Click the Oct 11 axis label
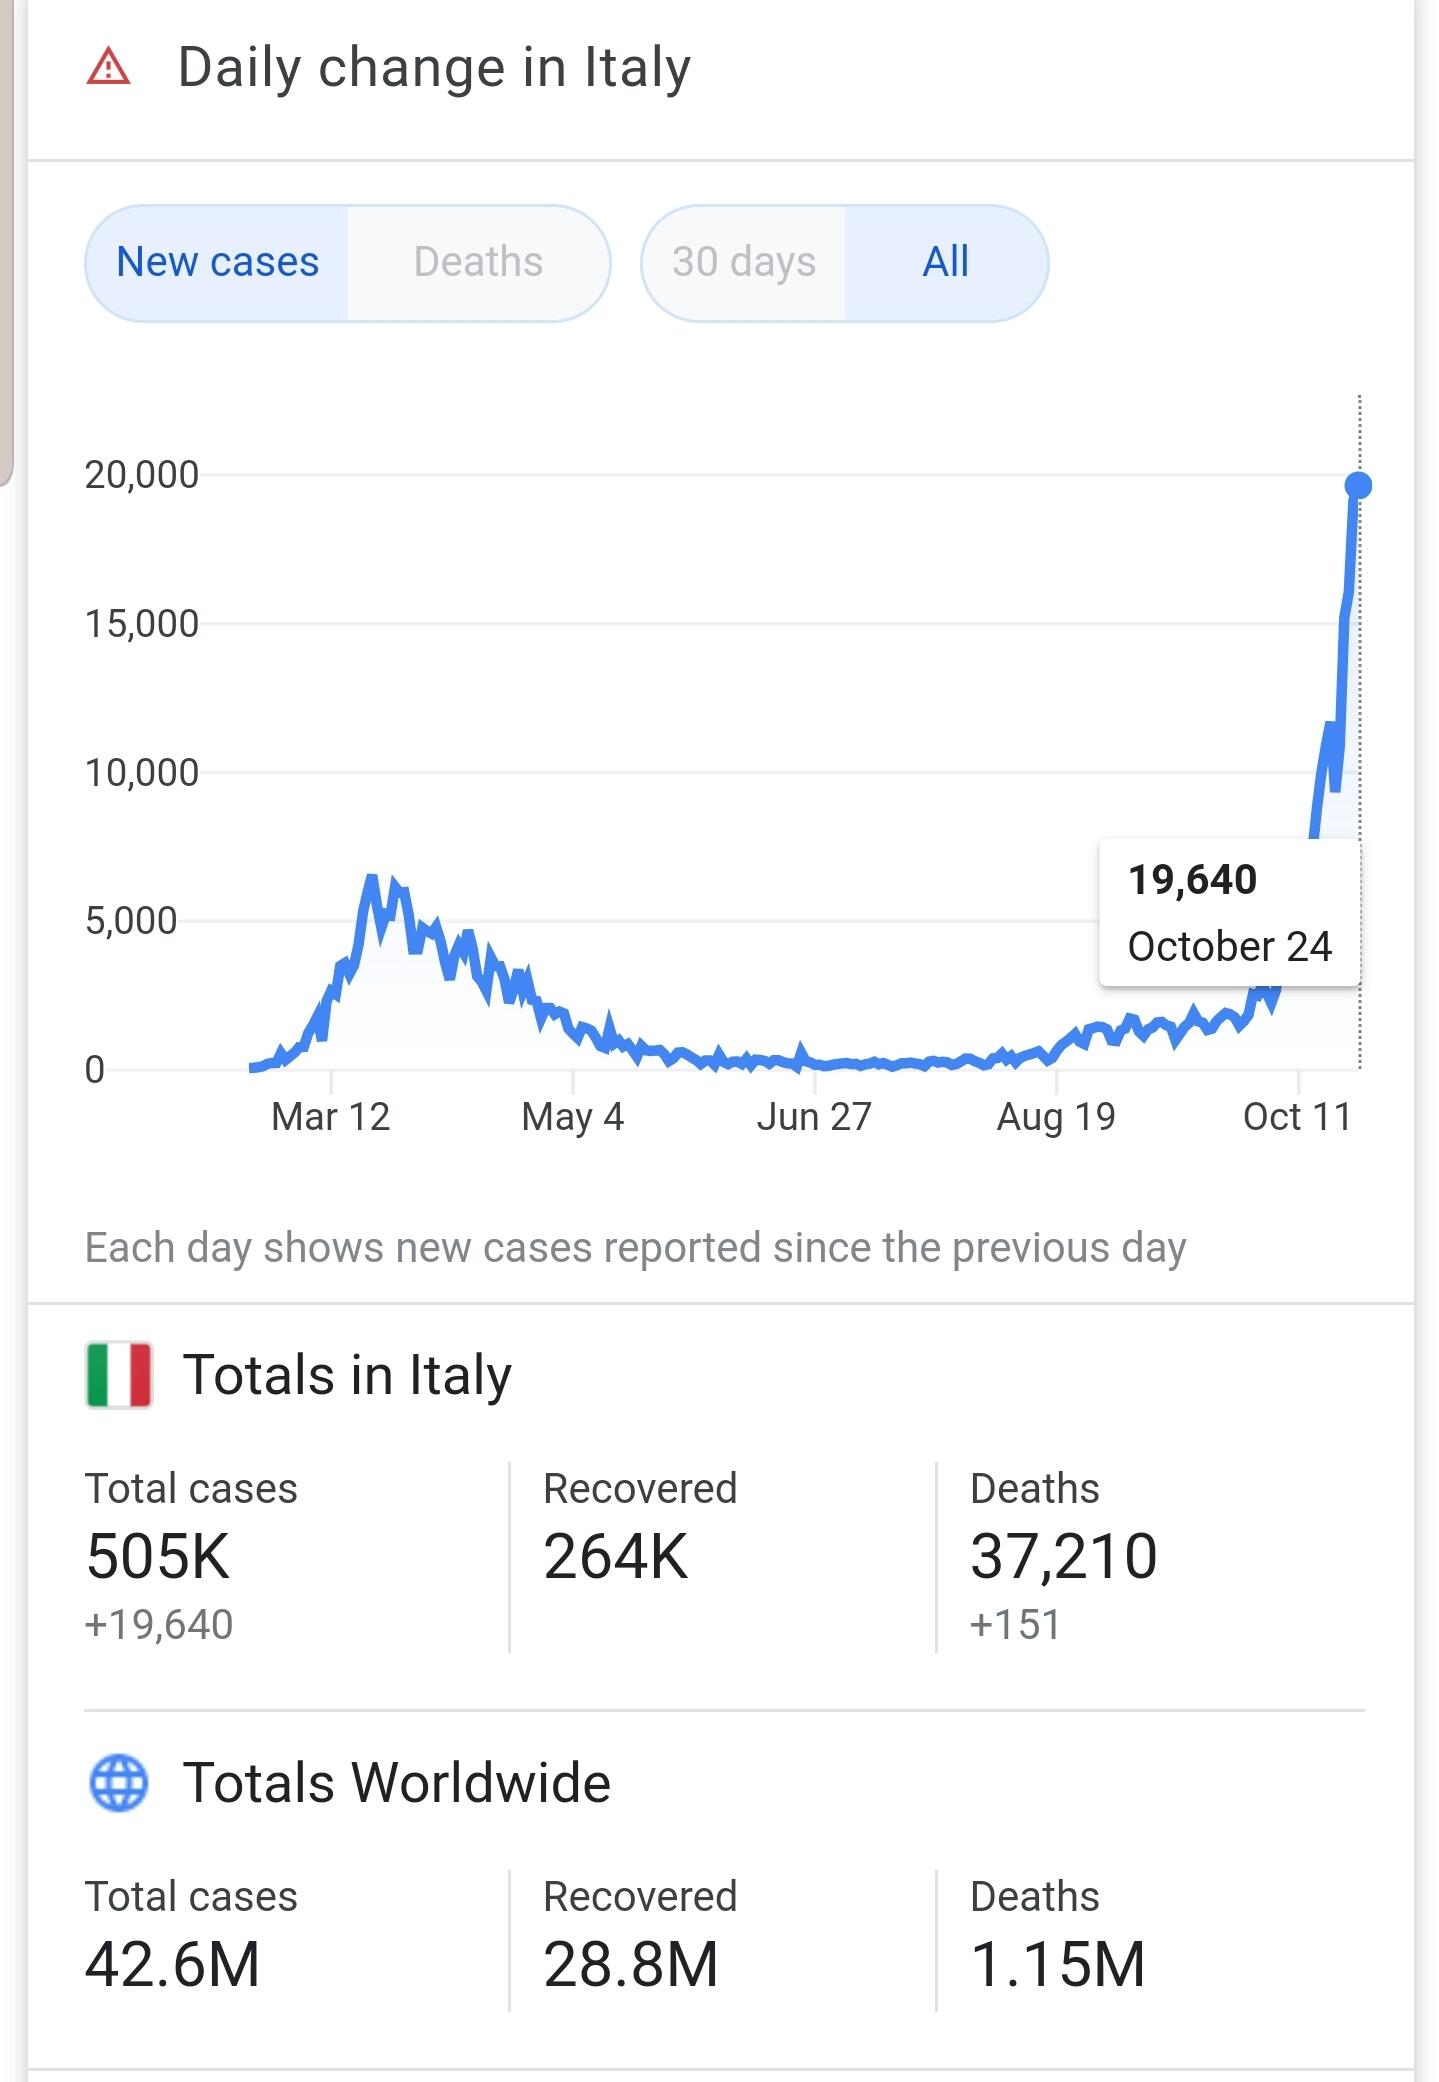 1297,1116
